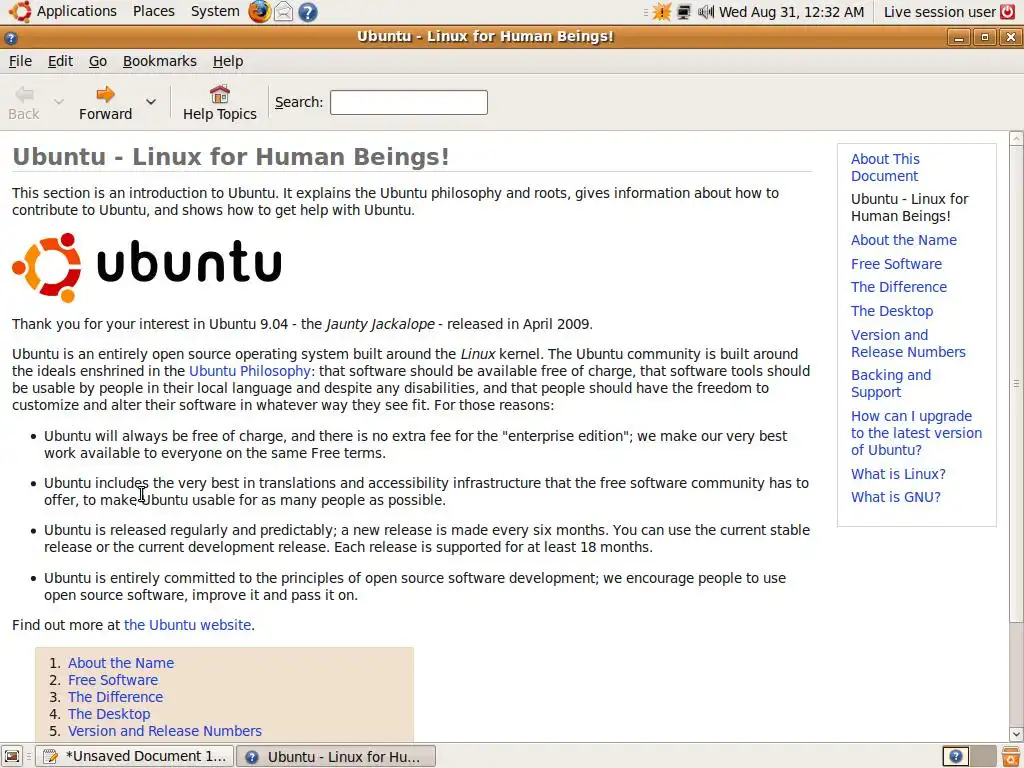Click the Ubuntu logo image
The width and height of the screenshot is (1024, 768).
pos(147,268)
